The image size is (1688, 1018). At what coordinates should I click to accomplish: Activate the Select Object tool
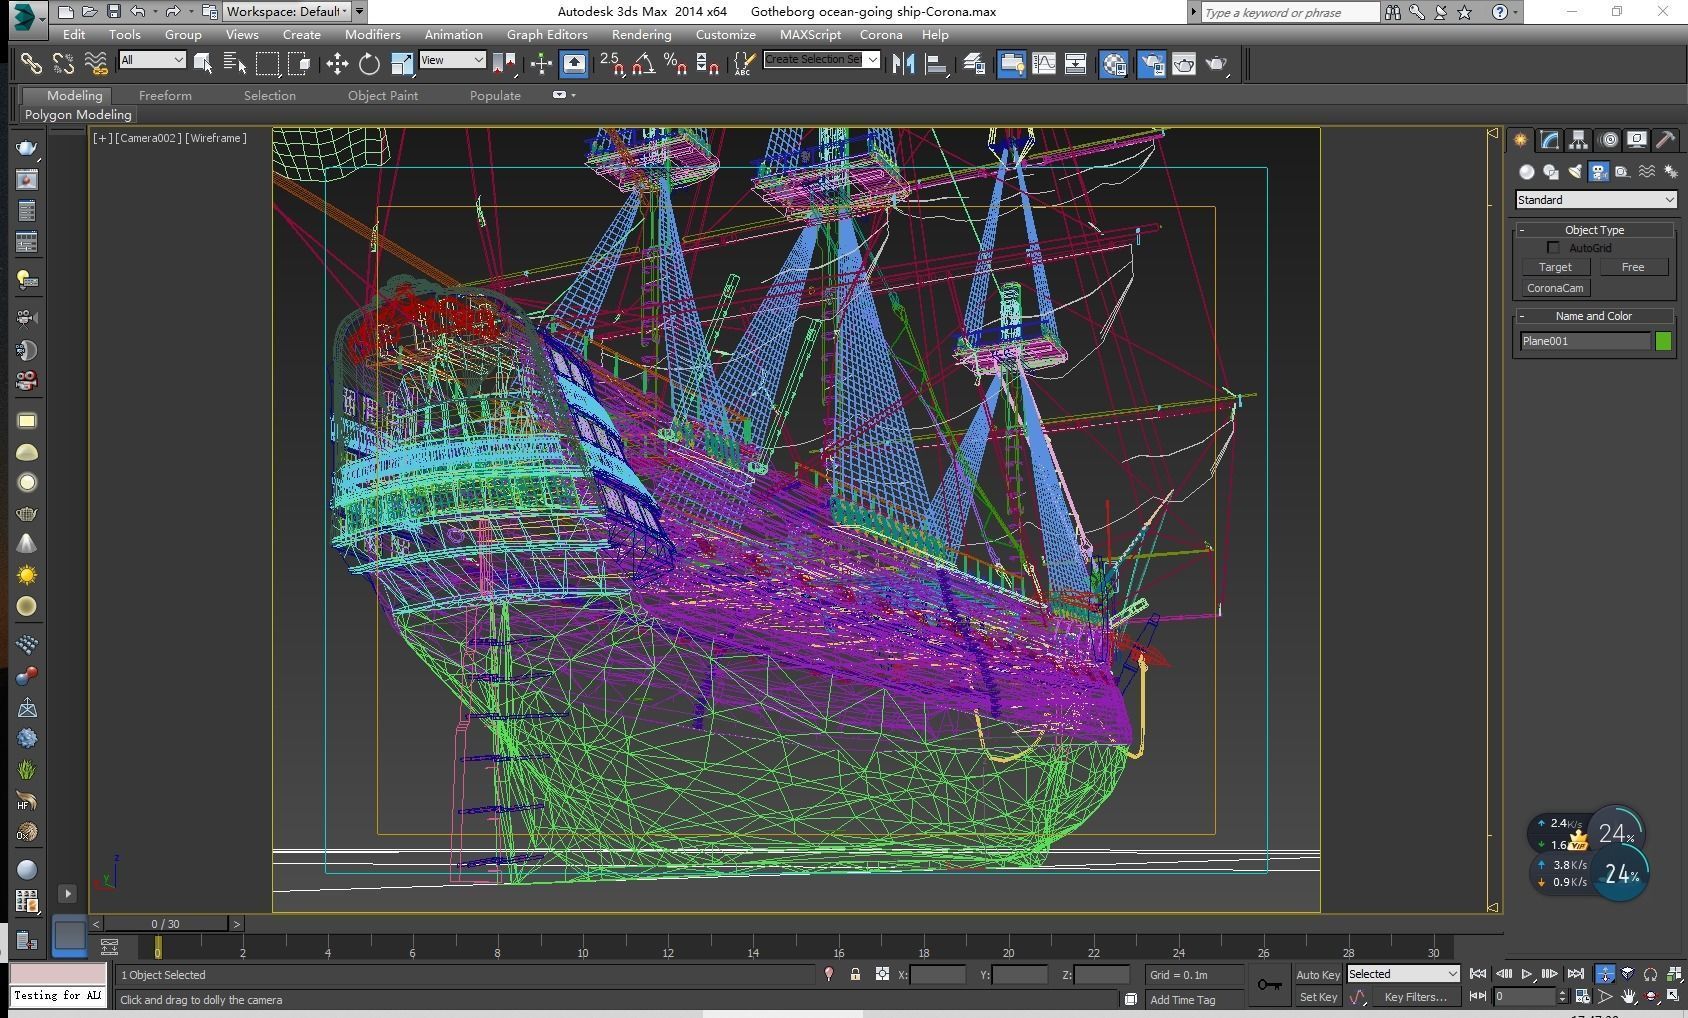203,64
